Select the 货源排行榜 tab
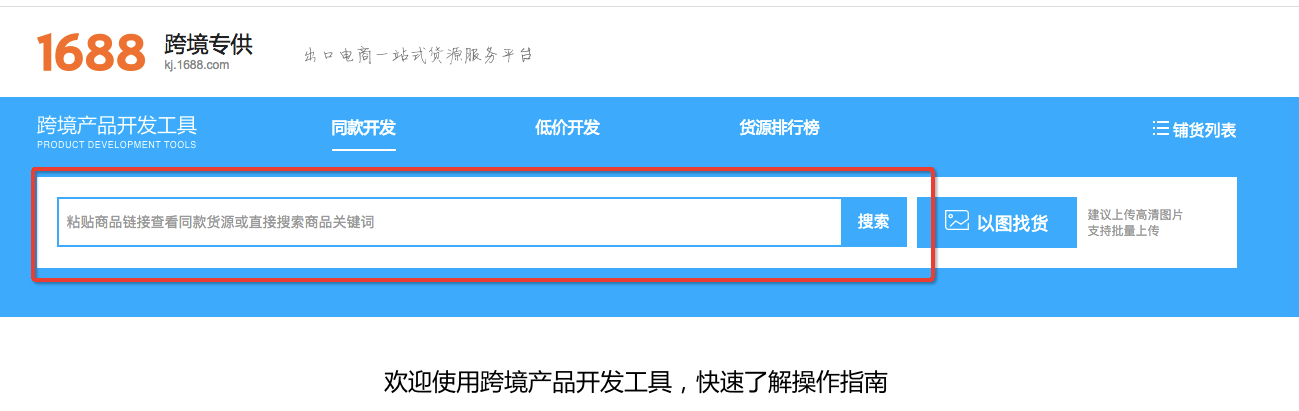 point(779,128)
